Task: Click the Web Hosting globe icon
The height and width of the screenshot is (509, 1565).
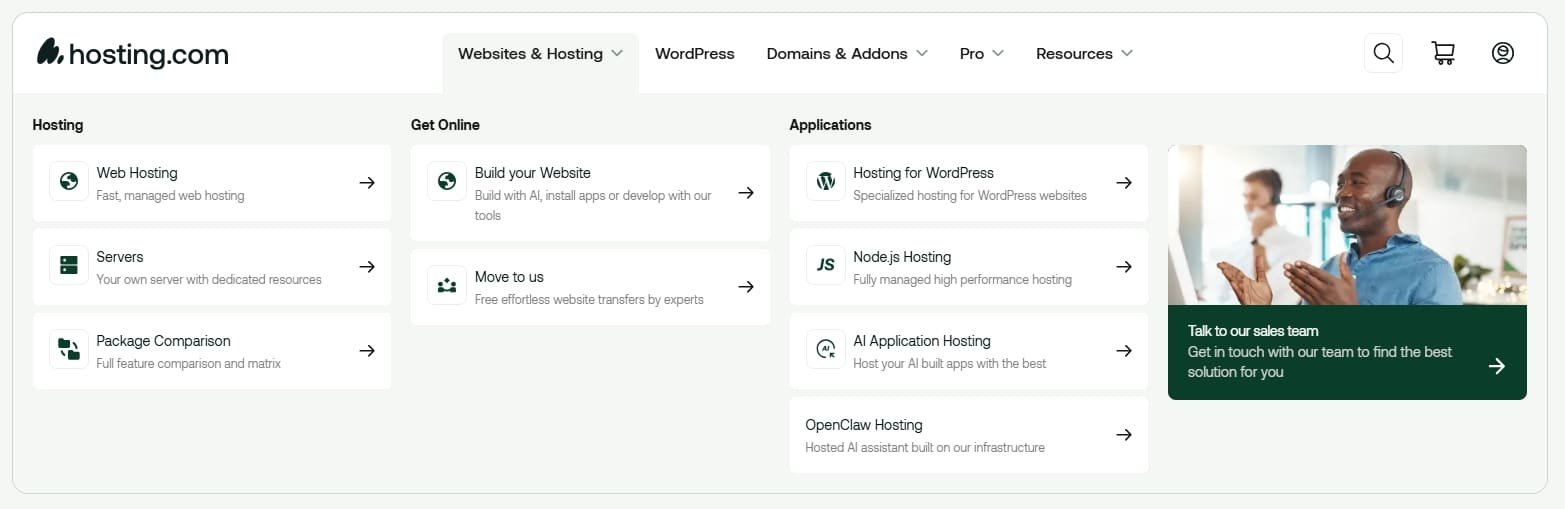Action: (x=69, y=182)
